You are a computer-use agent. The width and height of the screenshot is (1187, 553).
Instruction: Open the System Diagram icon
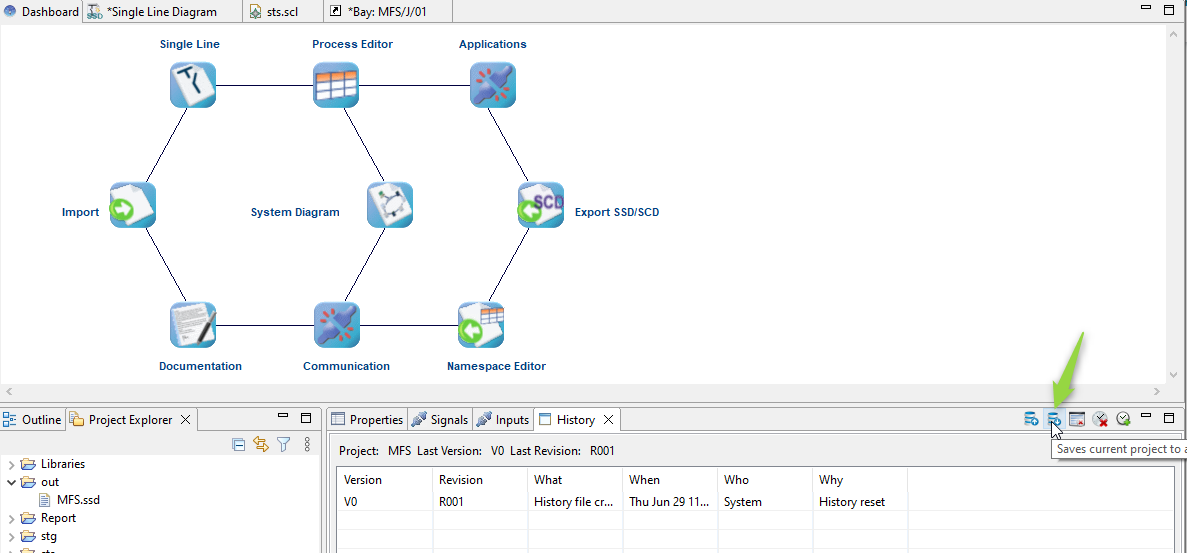(x=390, y=206)
